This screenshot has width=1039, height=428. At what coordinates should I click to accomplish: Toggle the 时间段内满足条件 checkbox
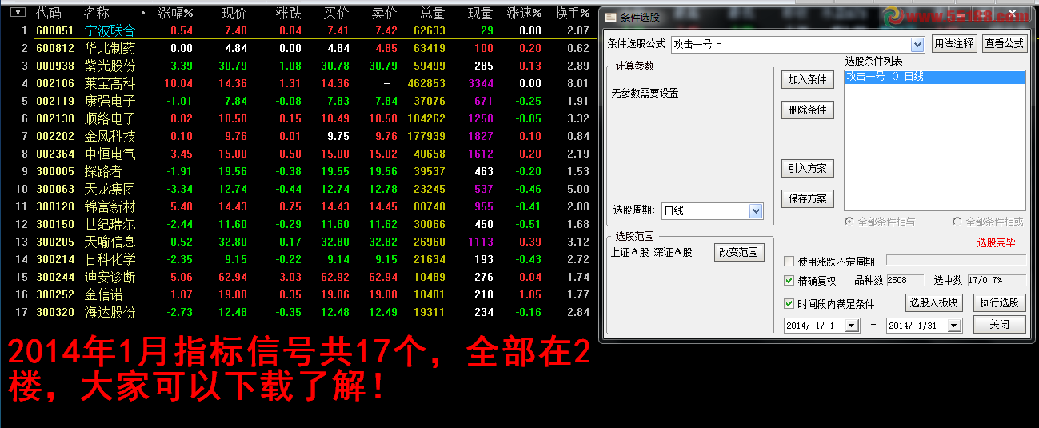pyautogui.click(x=789, y=303)
